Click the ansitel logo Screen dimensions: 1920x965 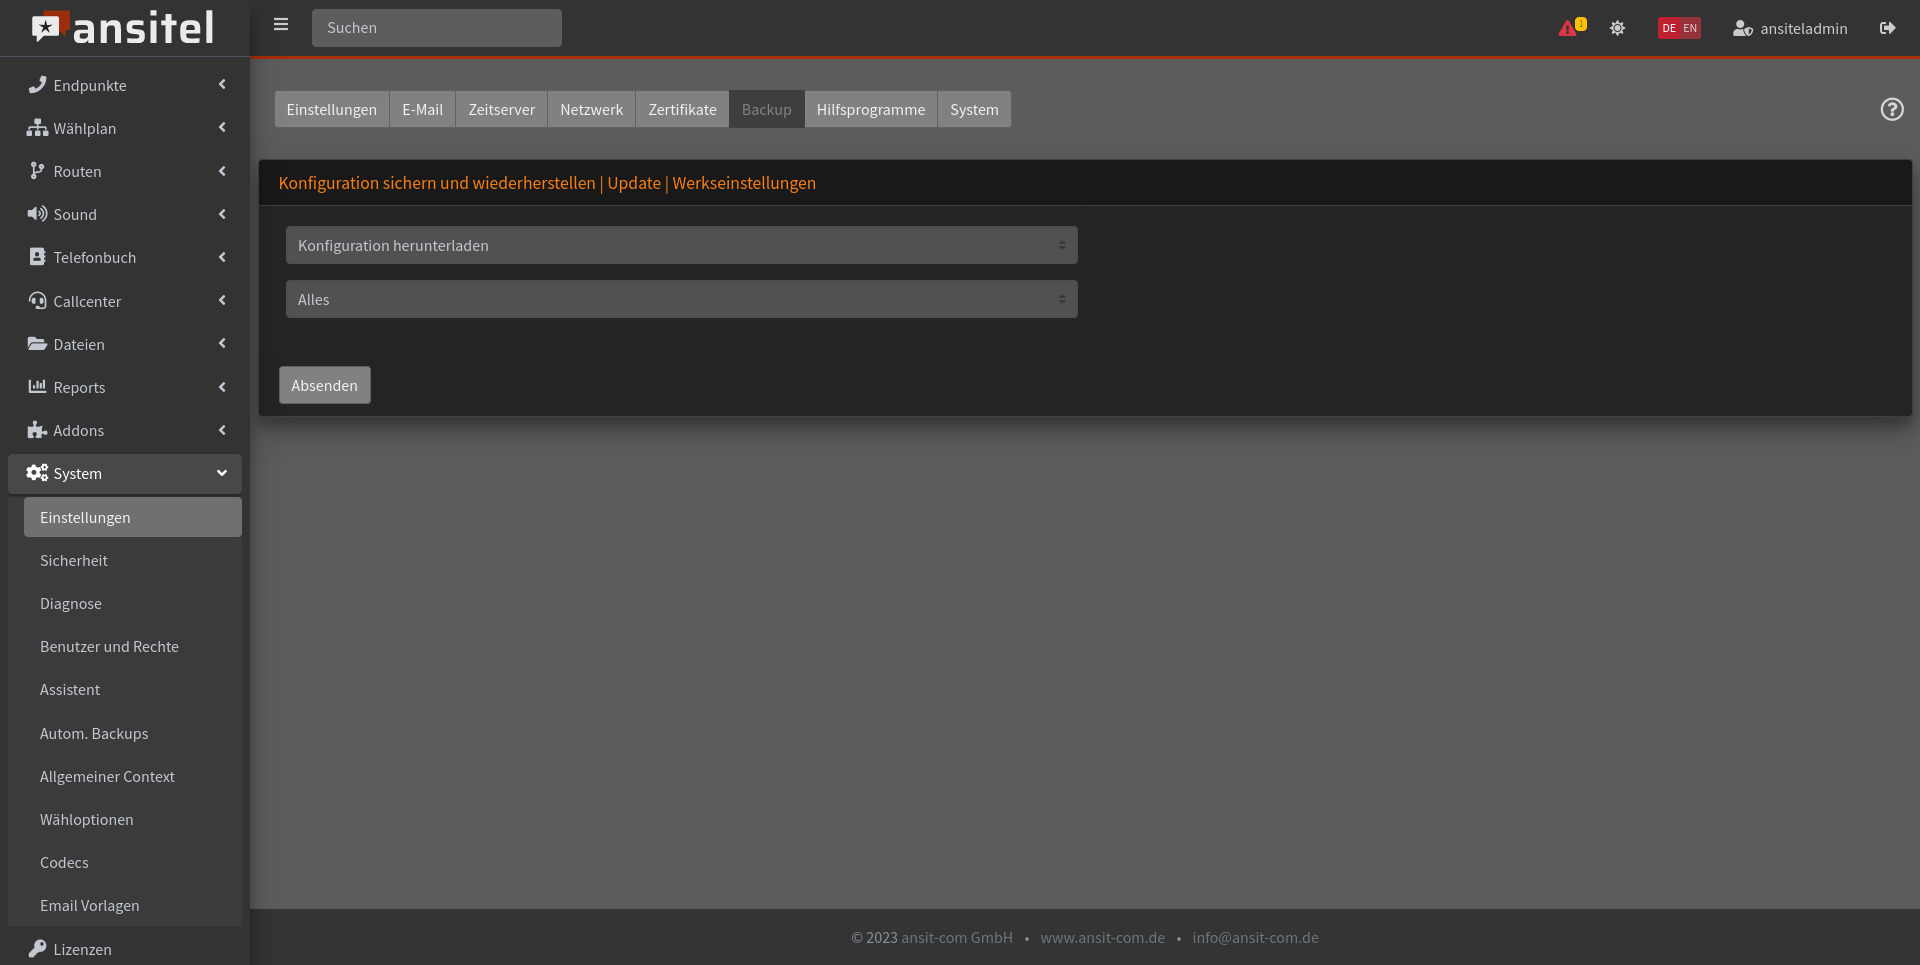pyautogui.click(x=124, y=28)
